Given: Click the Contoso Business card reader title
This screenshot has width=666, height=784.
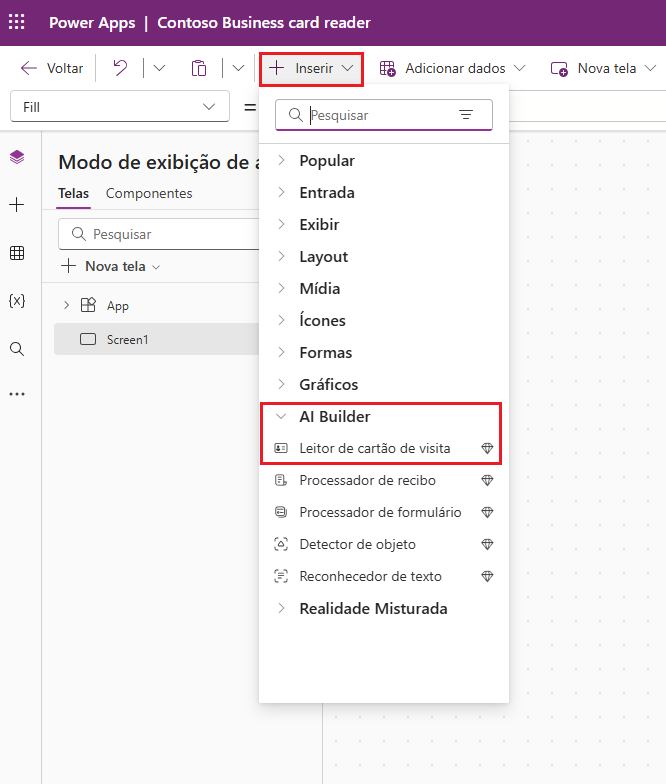Looking at the screenshot, I should pos(264,22).
